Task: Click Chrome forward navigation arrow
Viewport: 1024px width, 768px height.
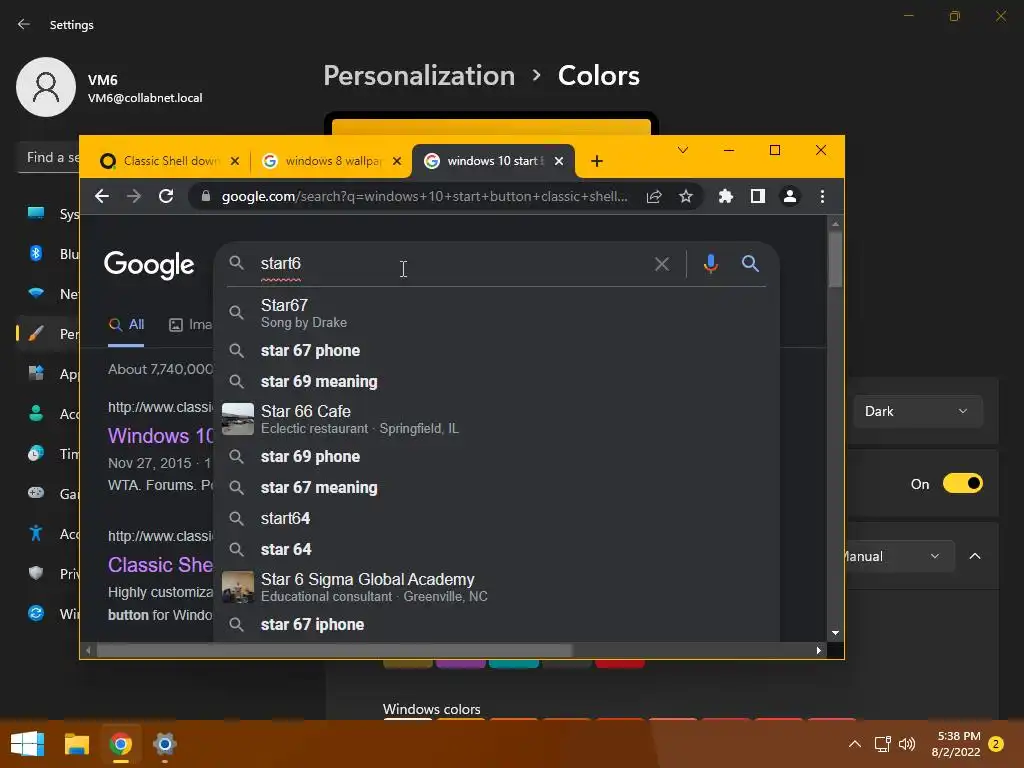Action: pyautogui.click(x=134, y=196)
